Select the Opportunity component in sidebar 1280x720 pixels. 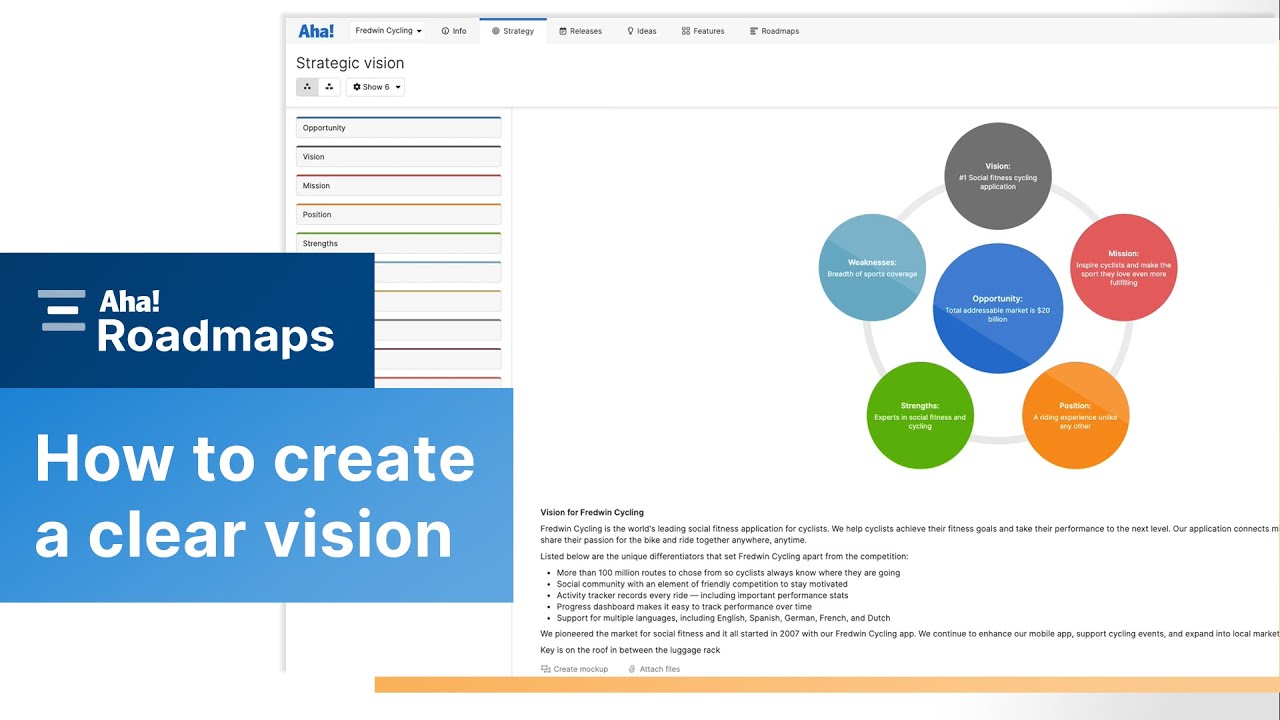click(x=398, y=128)
